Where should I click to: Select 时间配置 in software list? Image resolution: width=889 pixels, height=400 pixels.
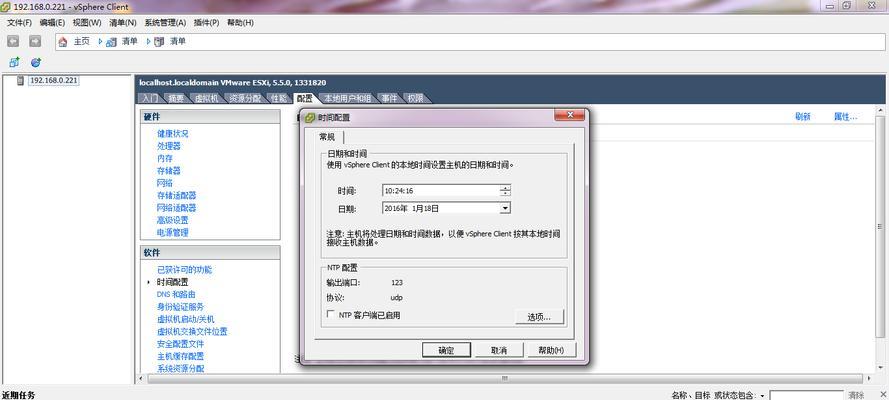click(173, 282)
